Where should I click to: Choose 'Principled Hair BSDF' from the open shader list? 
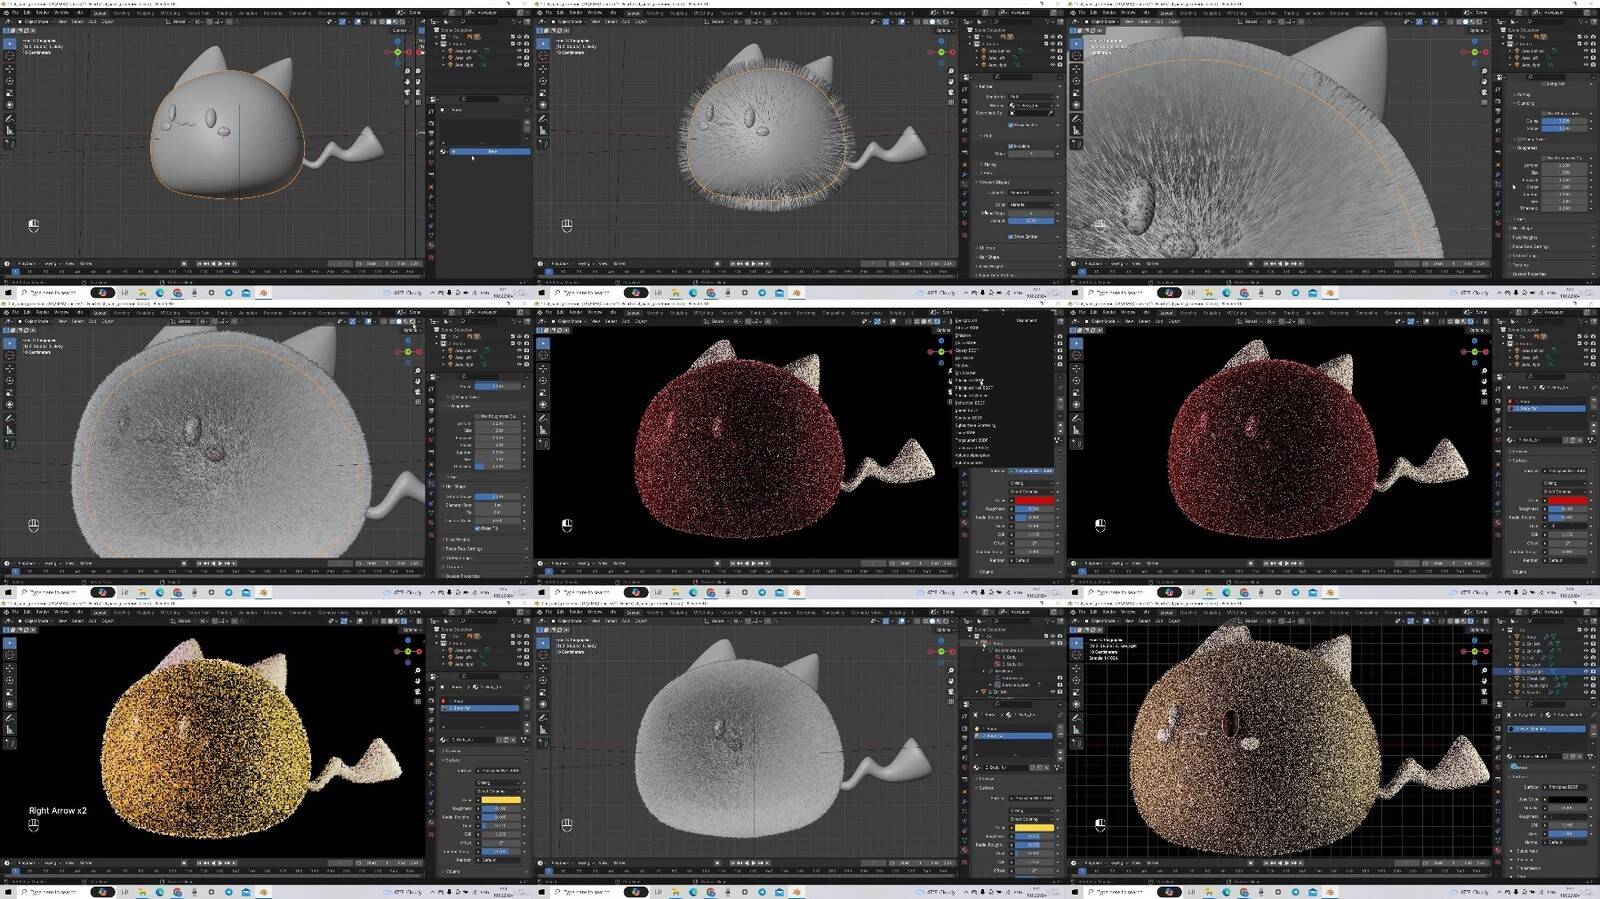pos(972,387)
